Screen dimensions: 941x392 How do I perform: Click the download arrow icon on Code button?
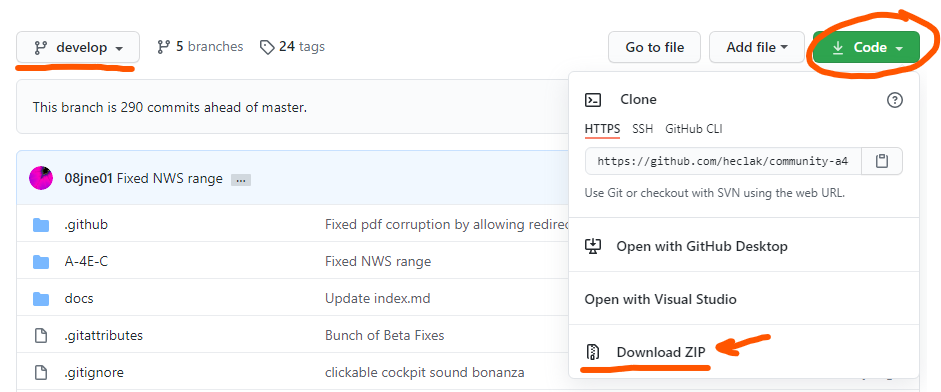(838, 47)
